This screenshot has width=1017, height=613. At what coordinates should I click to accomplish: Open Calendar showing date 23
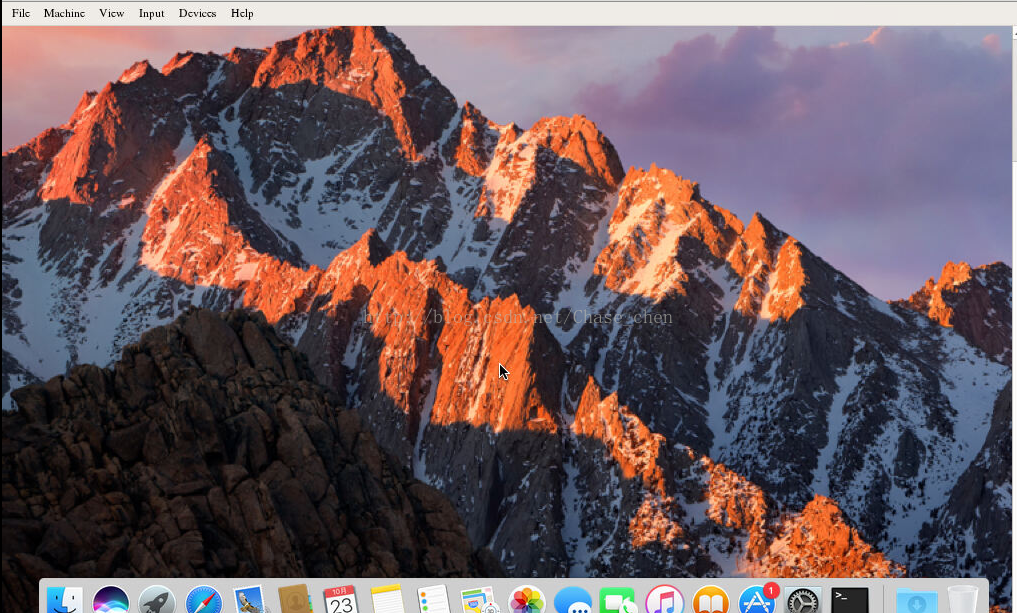341,599
